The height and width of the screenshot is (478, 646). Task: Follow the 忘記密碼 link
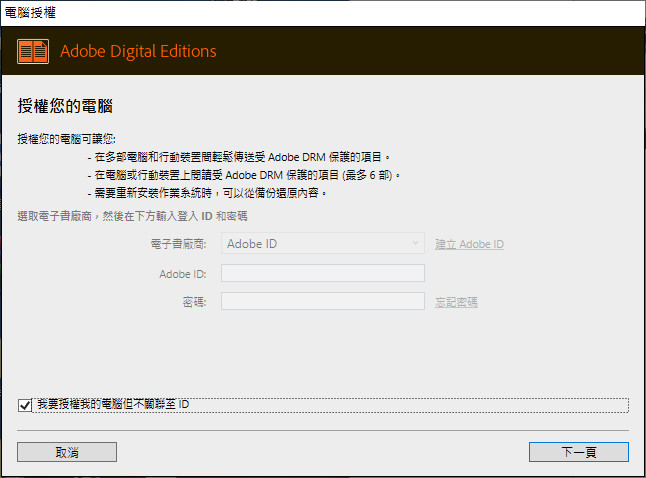click(x=456, y=302)
